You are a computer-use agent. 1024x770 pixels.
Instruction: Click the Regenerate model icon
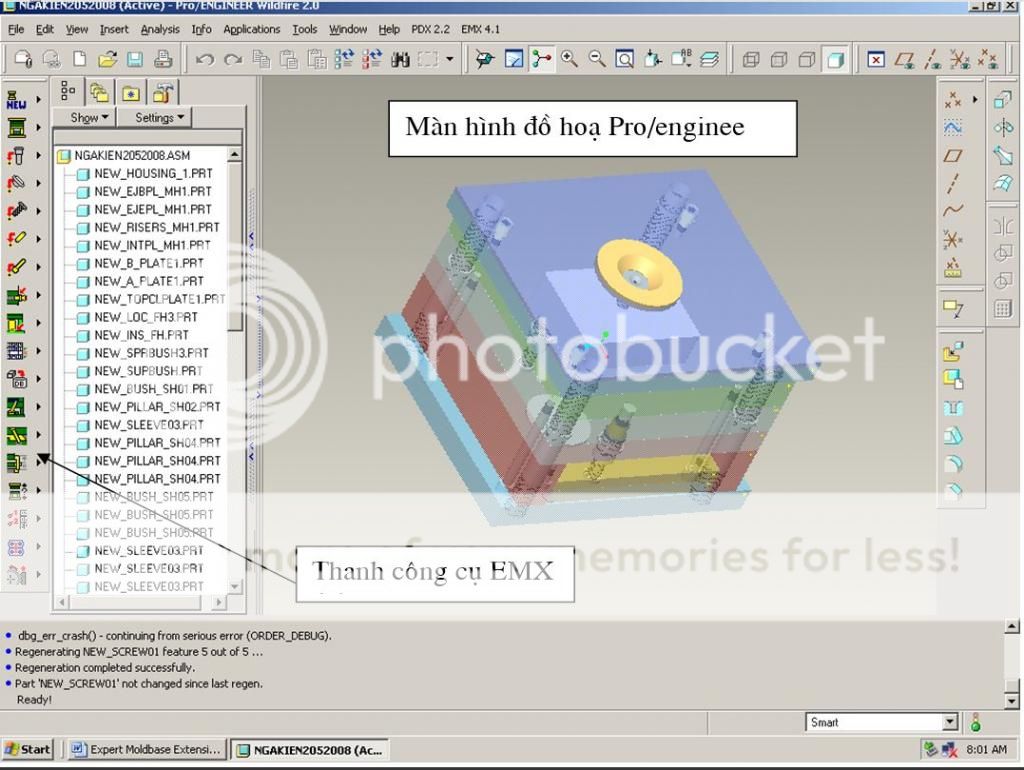[344, 59]
